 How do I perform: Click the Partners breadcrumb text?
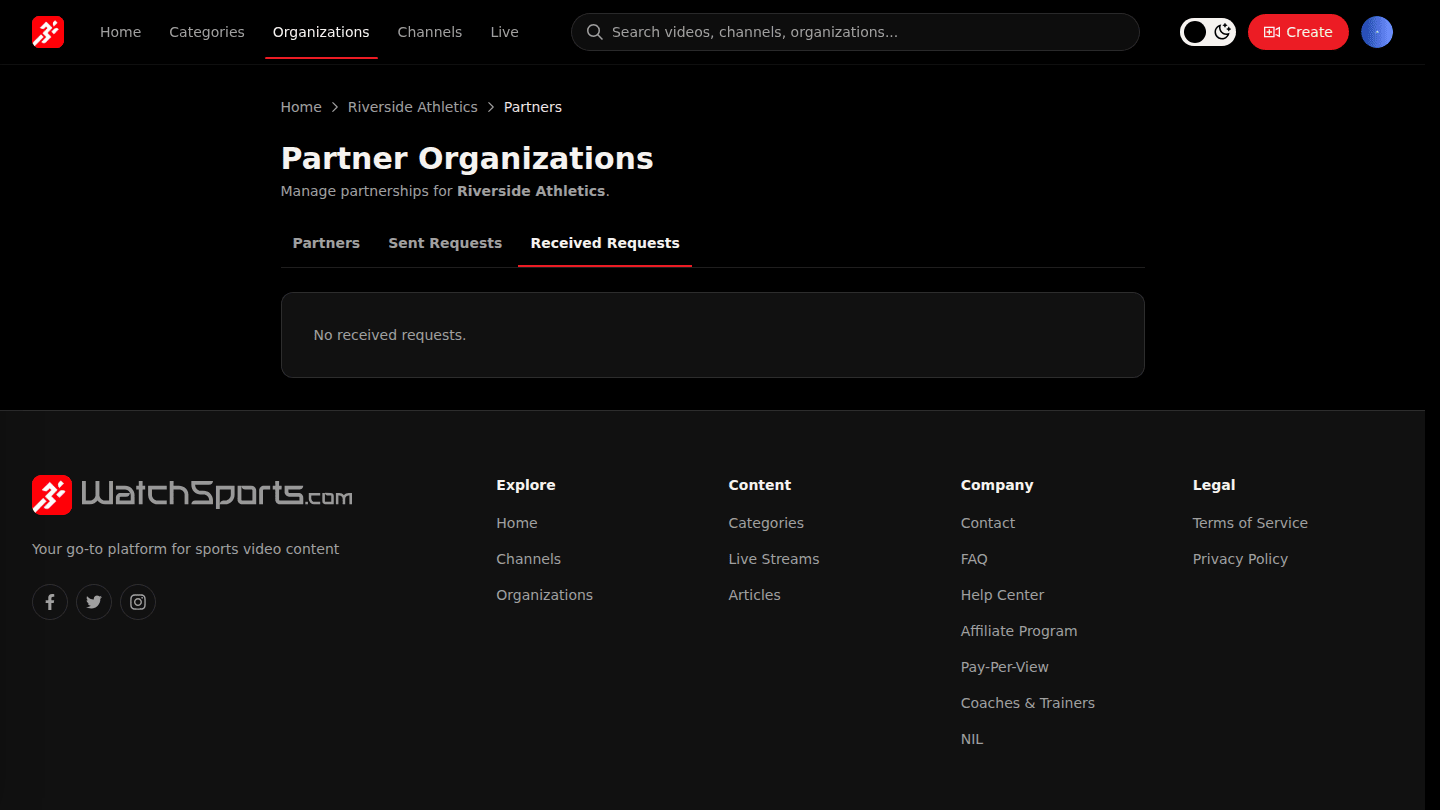(533, 107)
